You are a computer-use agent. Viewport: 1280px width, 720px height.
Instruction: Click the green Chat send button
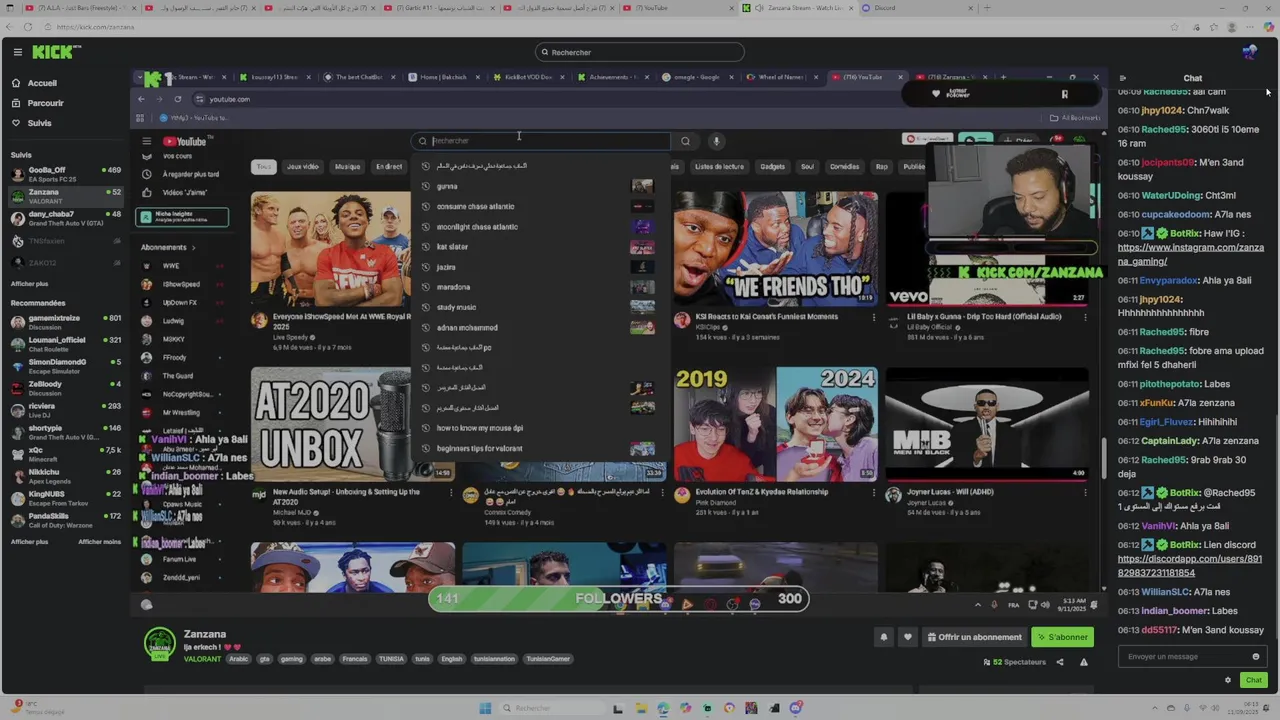pos(1253,680)
